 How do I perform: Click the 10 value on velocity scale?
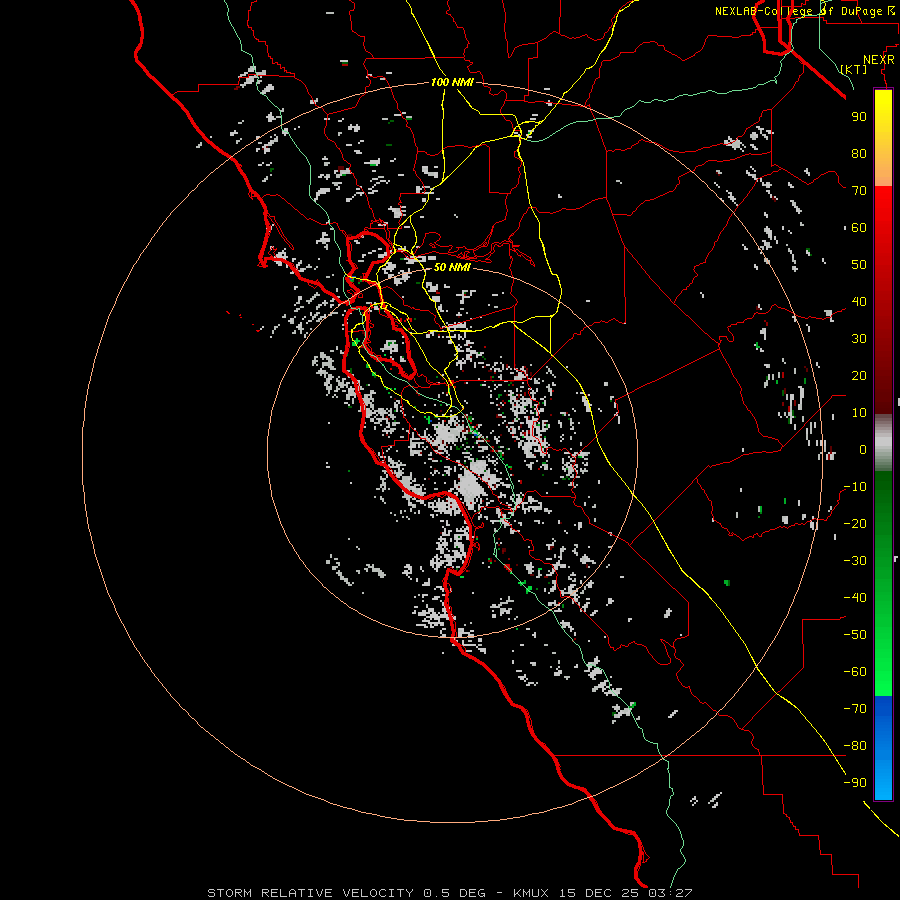pyautogui.click(x=859, y=413)
